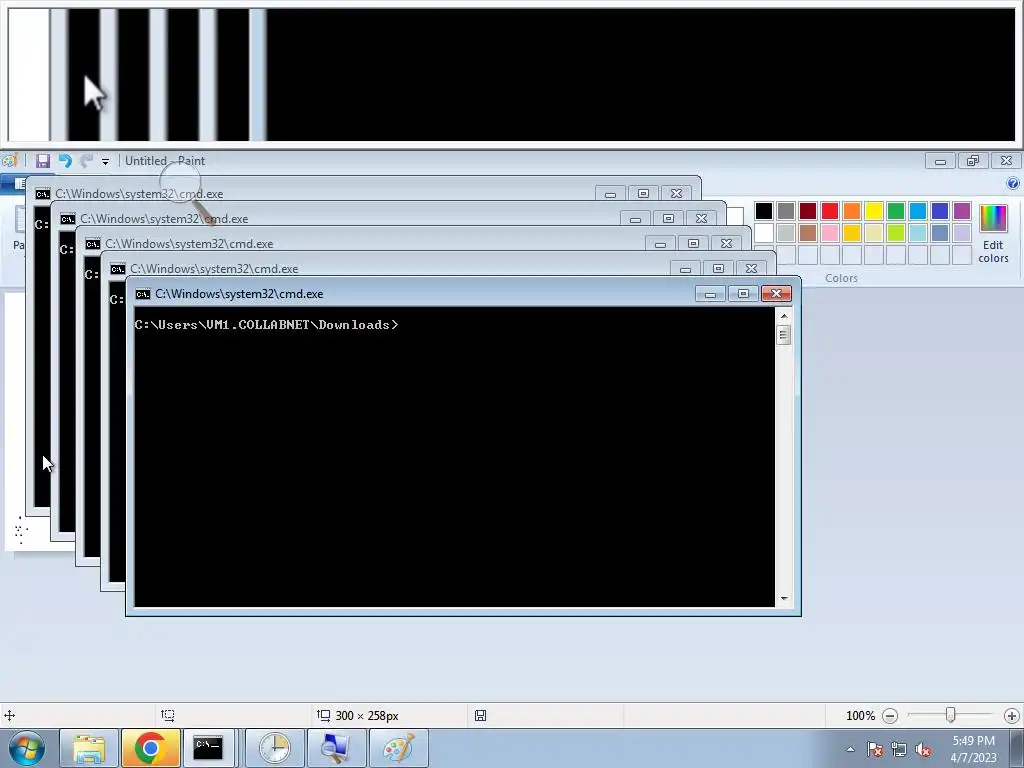Viewport: 1024px width, 768px height.
Task: Pick the indigo color swatch
Action: coord(940,211)
